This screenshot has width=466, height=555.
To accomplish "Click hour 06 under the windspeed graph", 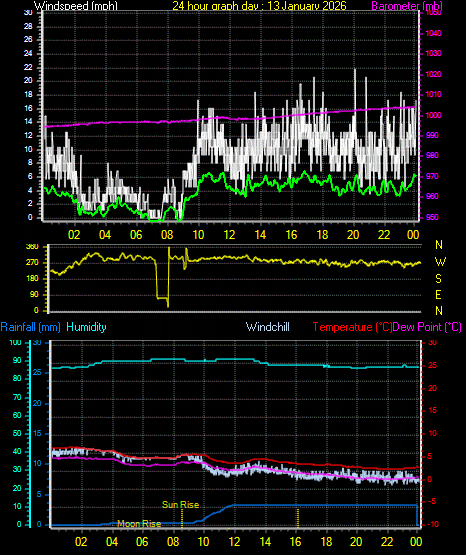I will [136, 234].
